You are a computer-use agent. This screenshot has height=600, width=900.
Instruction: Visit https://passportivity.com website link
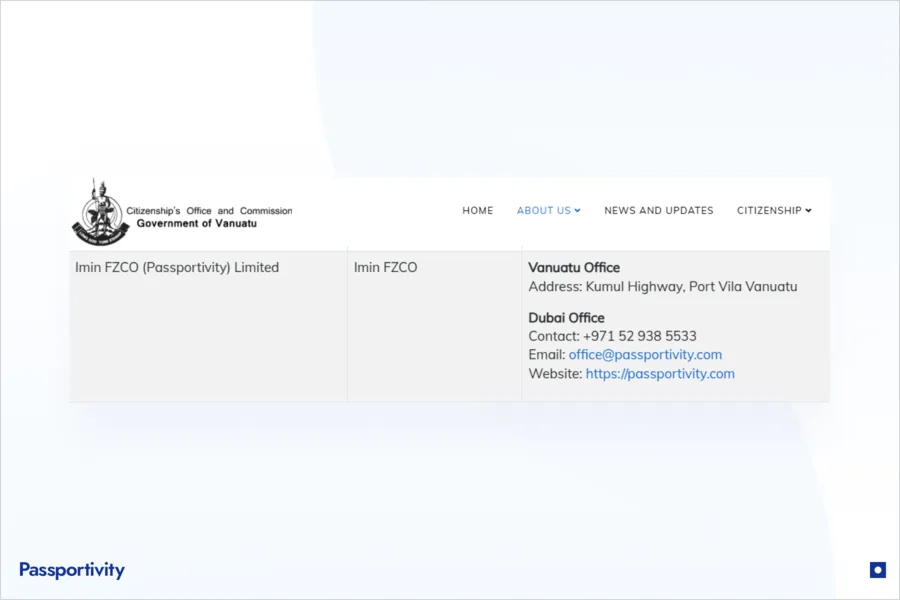point(660,374)
